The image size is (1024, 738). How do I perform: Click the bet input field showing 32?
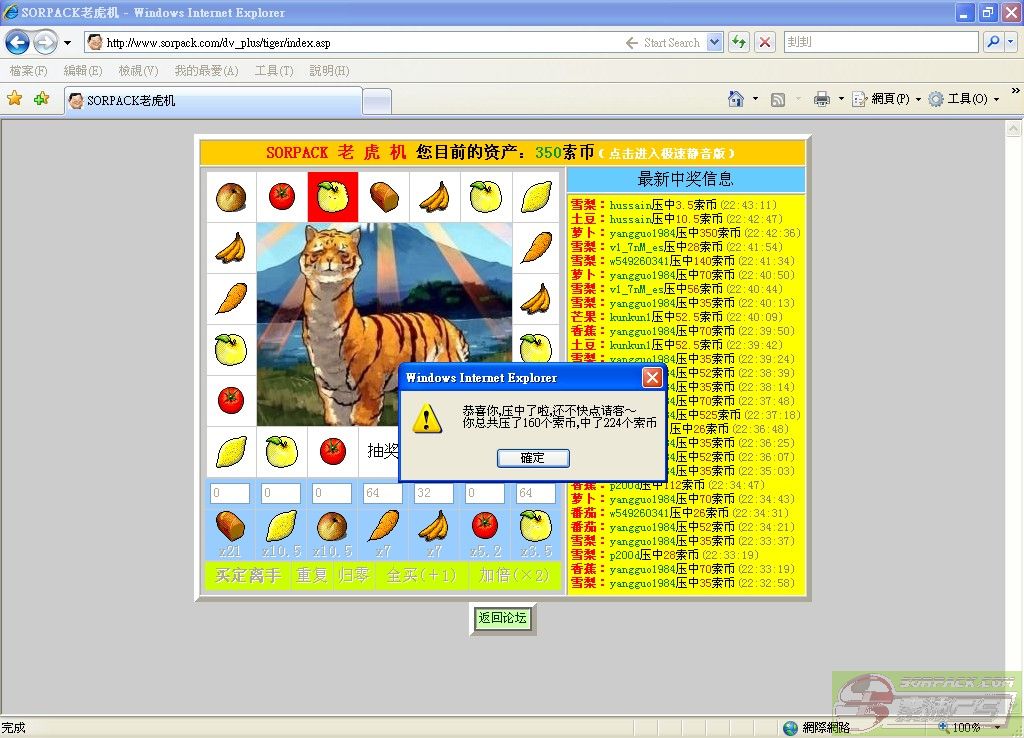pos(433,494)
